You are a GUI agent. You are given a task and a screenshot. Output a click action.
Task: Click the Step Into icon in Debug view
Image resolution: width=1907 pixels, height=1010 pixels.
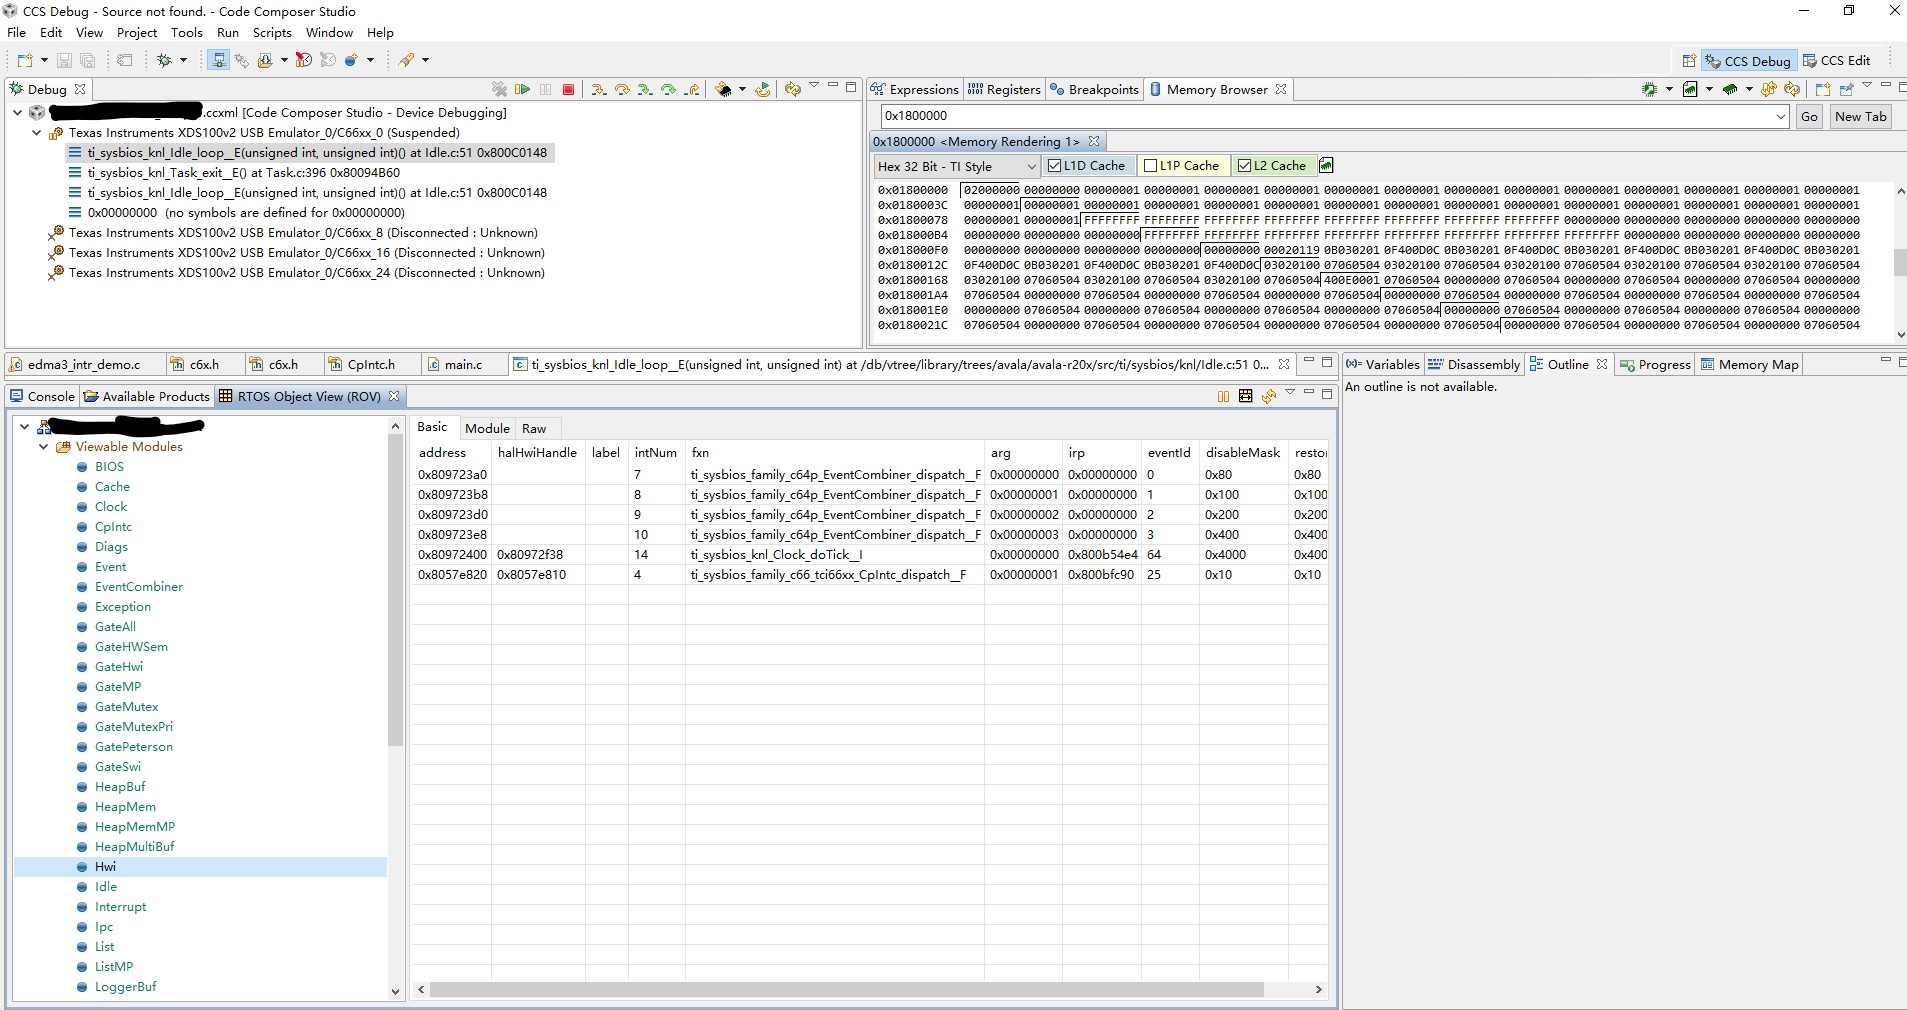tap(598, 89)
